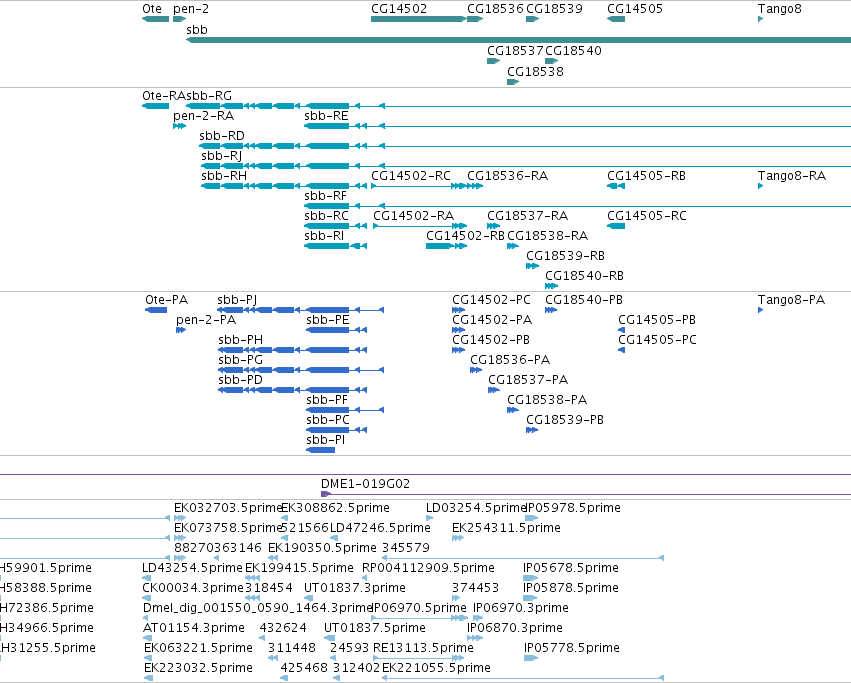The width and height of the screenshot is (851, 683).
Task: Select the CG14502 gene feature
Action: click(418, 19)
